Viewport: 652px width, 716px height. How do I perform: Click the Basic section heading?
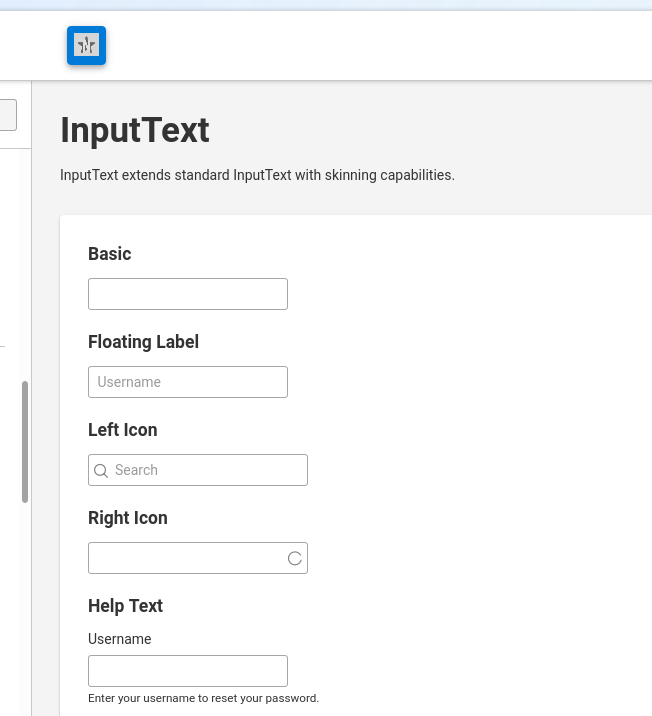pyautogui.click(x=110, y=254)
